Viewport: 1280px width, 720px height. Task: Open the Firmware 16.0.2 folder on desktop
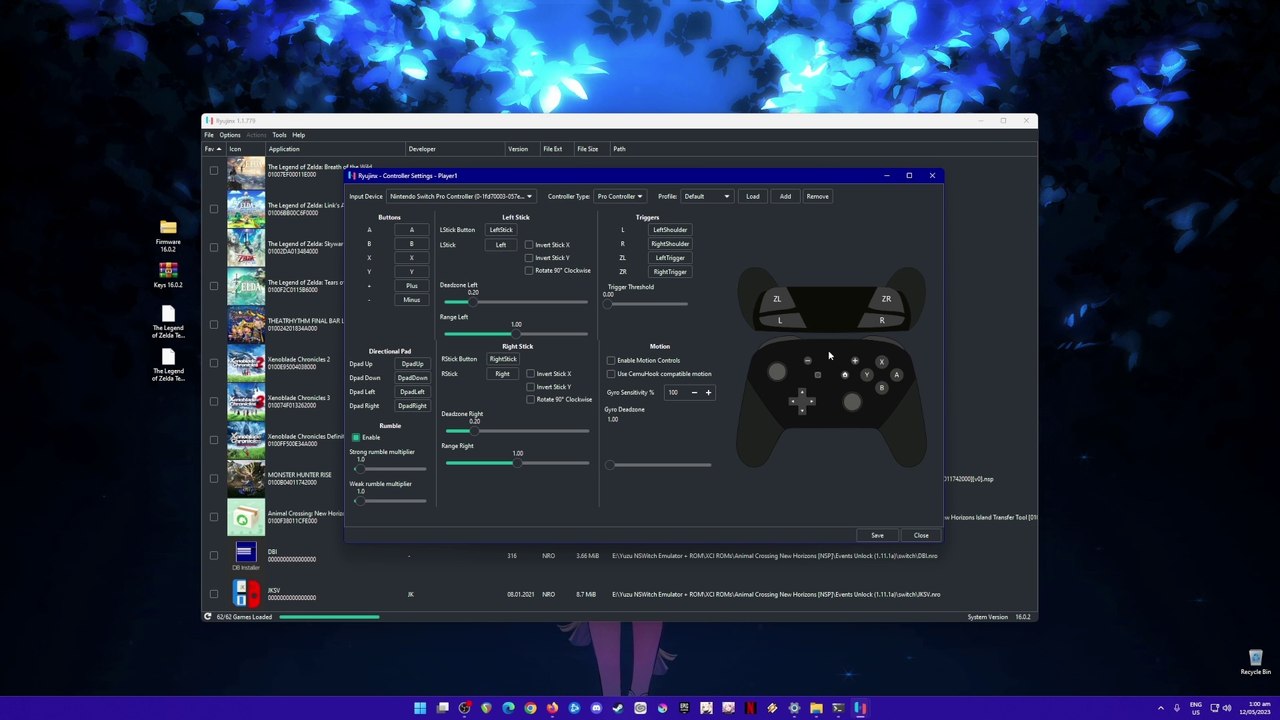tap(168, 235)
